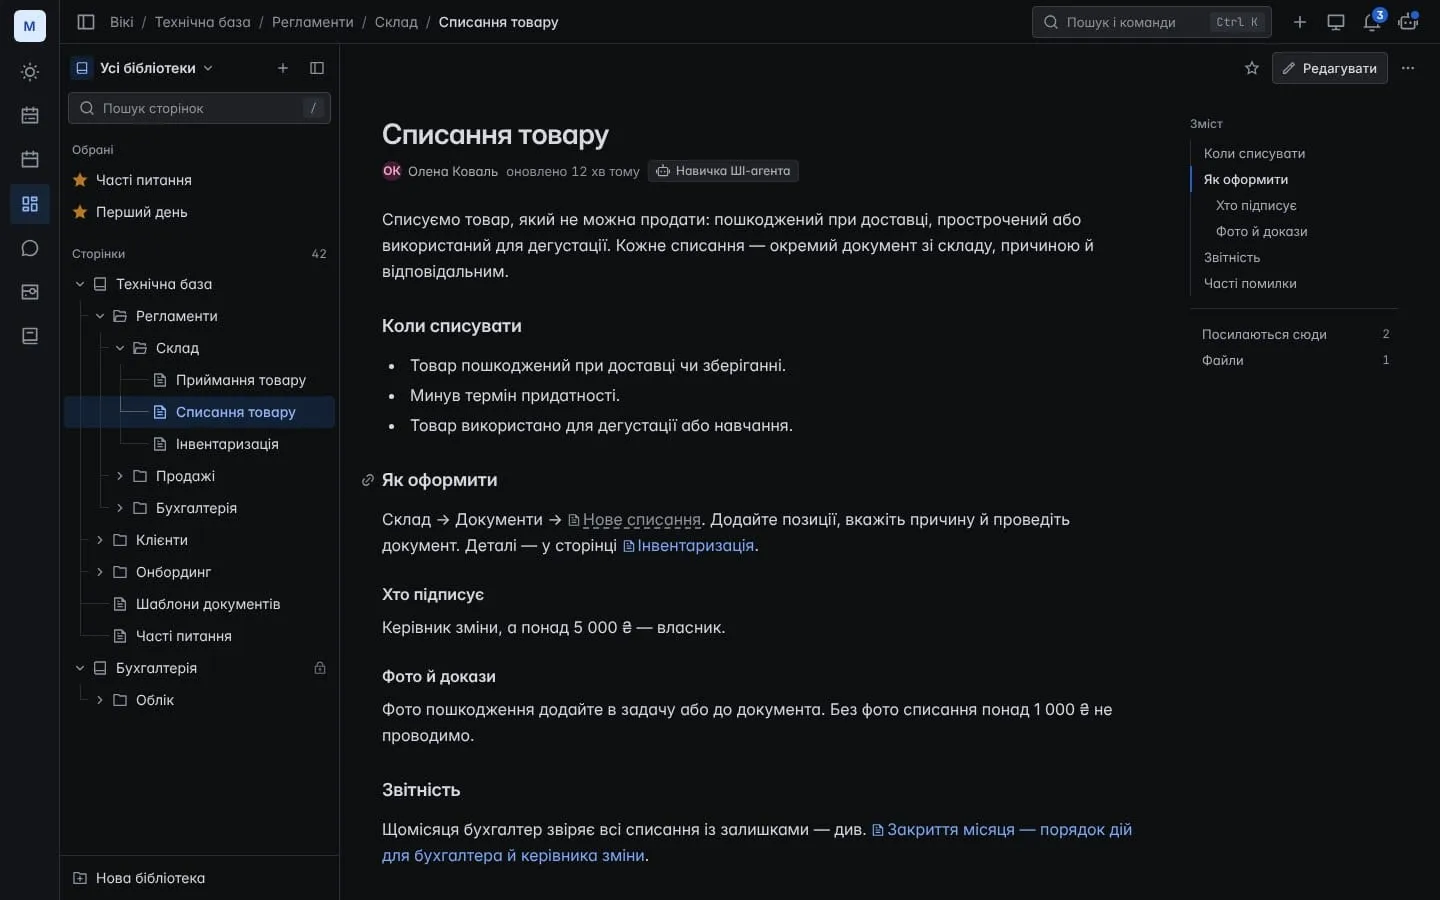1440x900 pixels.
Task: Open the notifications bell showing badge 3
Action: tap(1372, 22)
